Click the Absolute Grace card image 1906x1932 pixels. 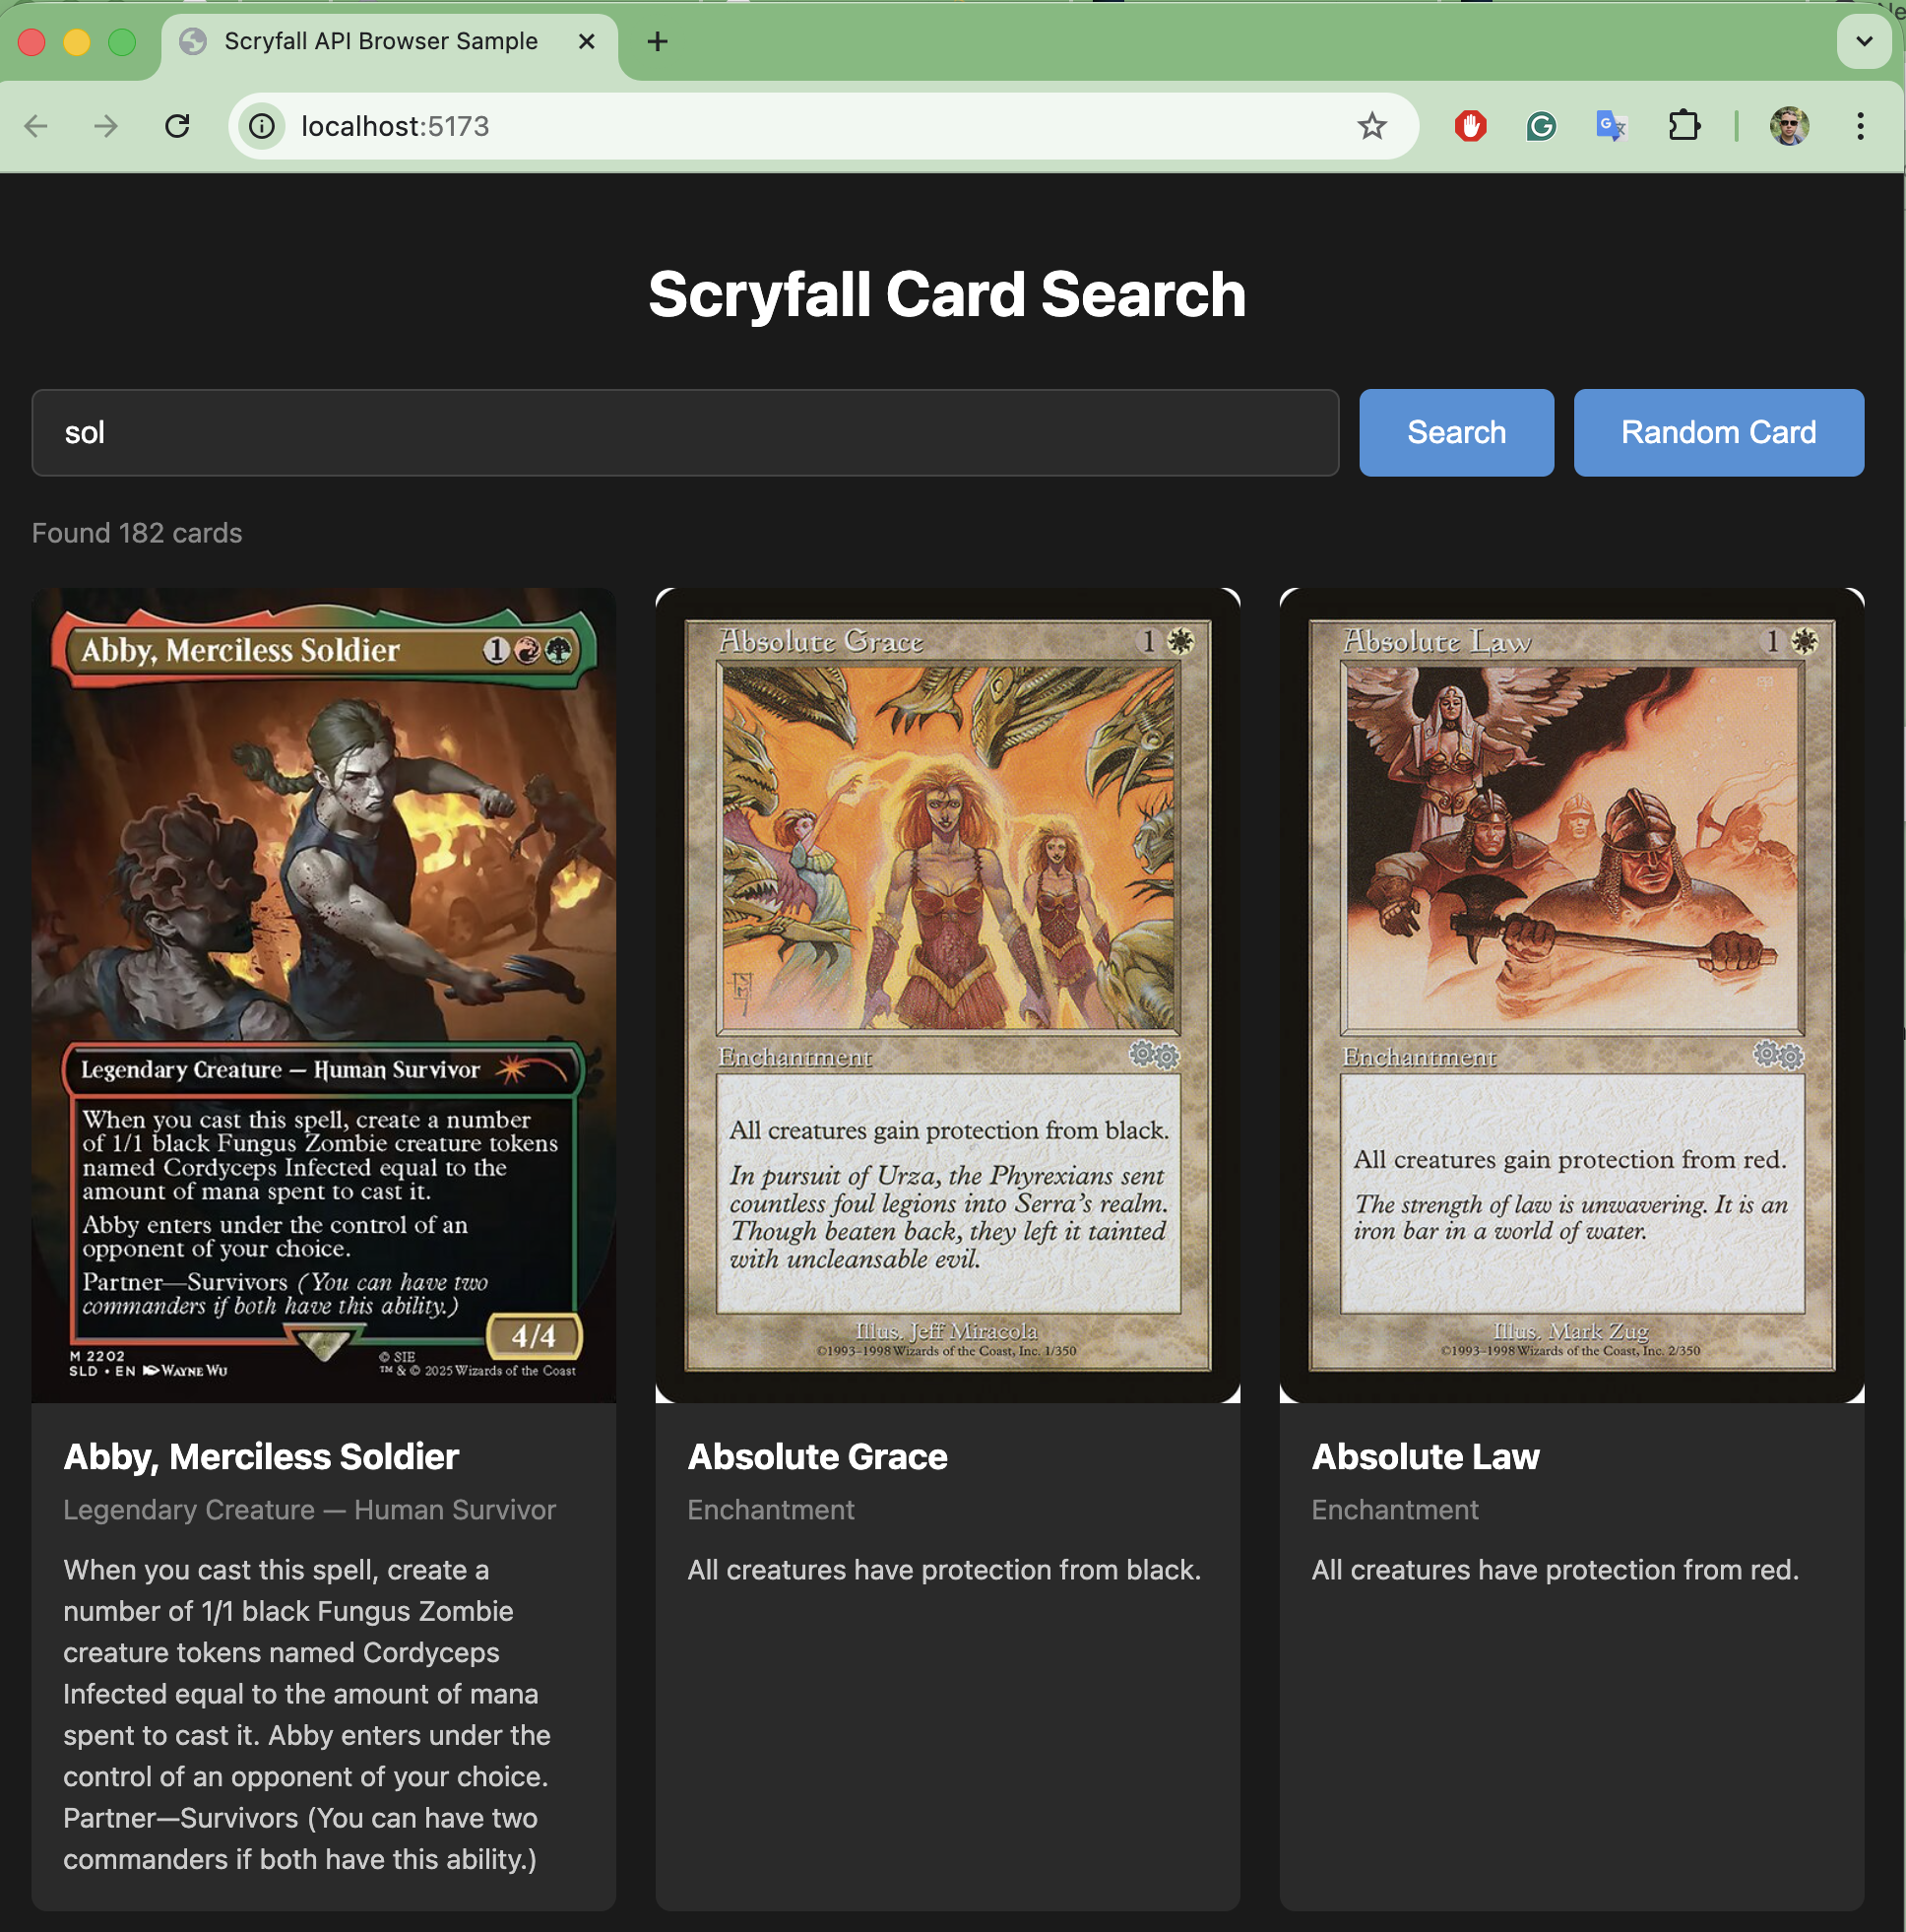(947, 995)
